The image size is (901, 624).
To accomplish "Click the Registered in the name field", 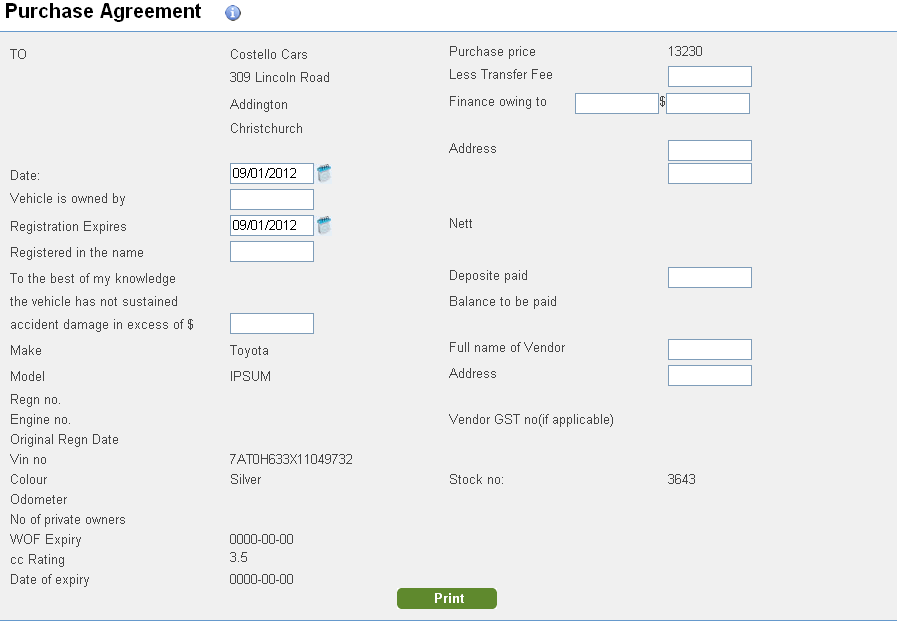I will pyautogui.click(x=272, y=251).
